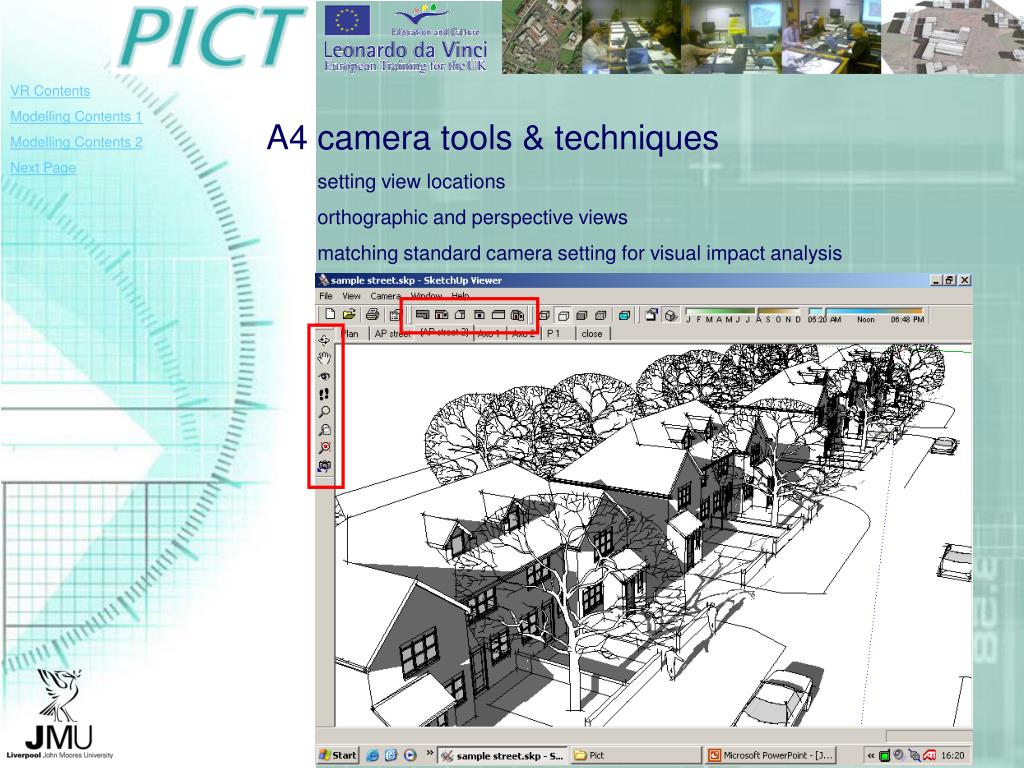Go to the Next Page link
This screenshot has width=1024, height=768.
coord(43,167)
